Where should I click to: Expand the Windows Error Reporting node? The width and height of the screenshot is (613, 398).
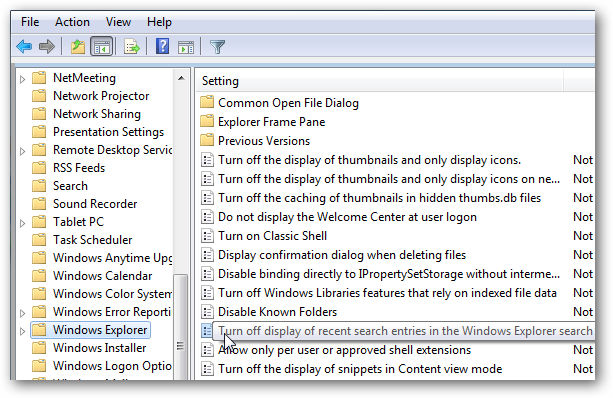[22, 313]
